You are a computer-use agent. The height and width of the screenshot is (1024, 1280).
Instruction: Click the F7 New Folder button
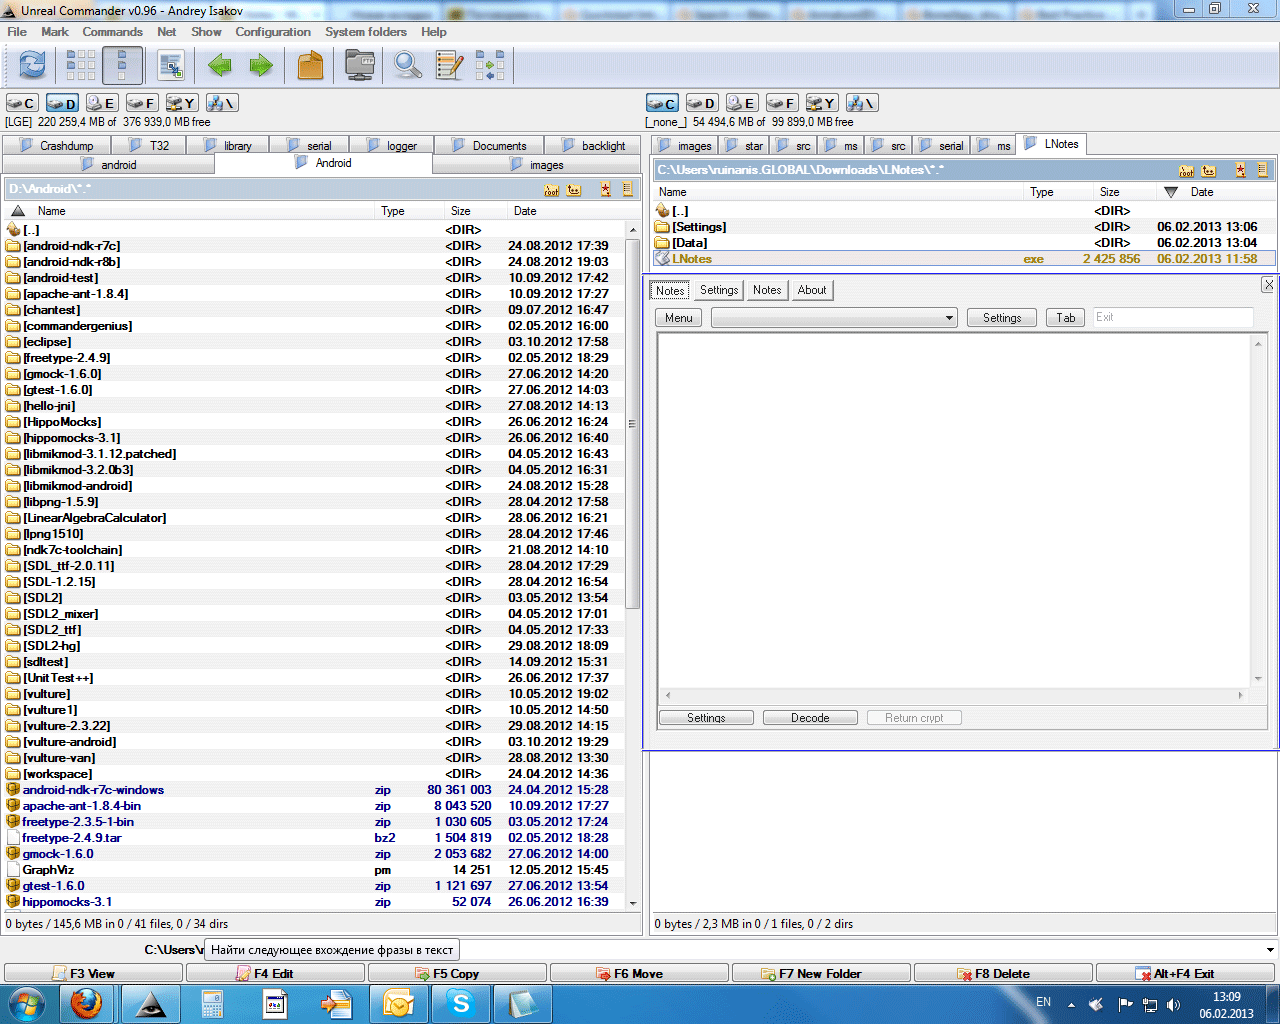(x=821, y=973)
